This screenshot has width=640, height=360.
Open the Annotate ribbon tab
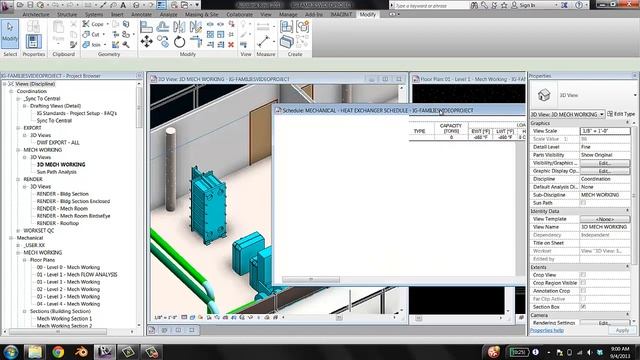(142, 14)
